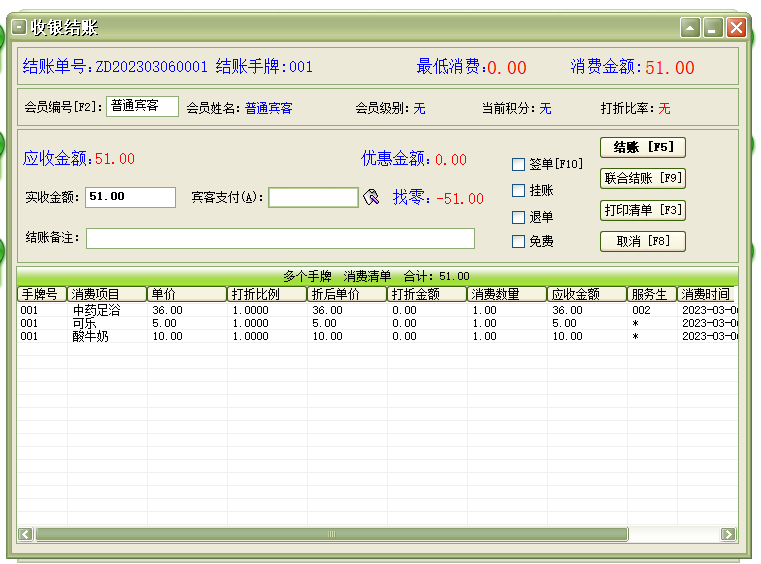Select the 中药足浴 row in the list
761x564 pixels.
point(378,310)
